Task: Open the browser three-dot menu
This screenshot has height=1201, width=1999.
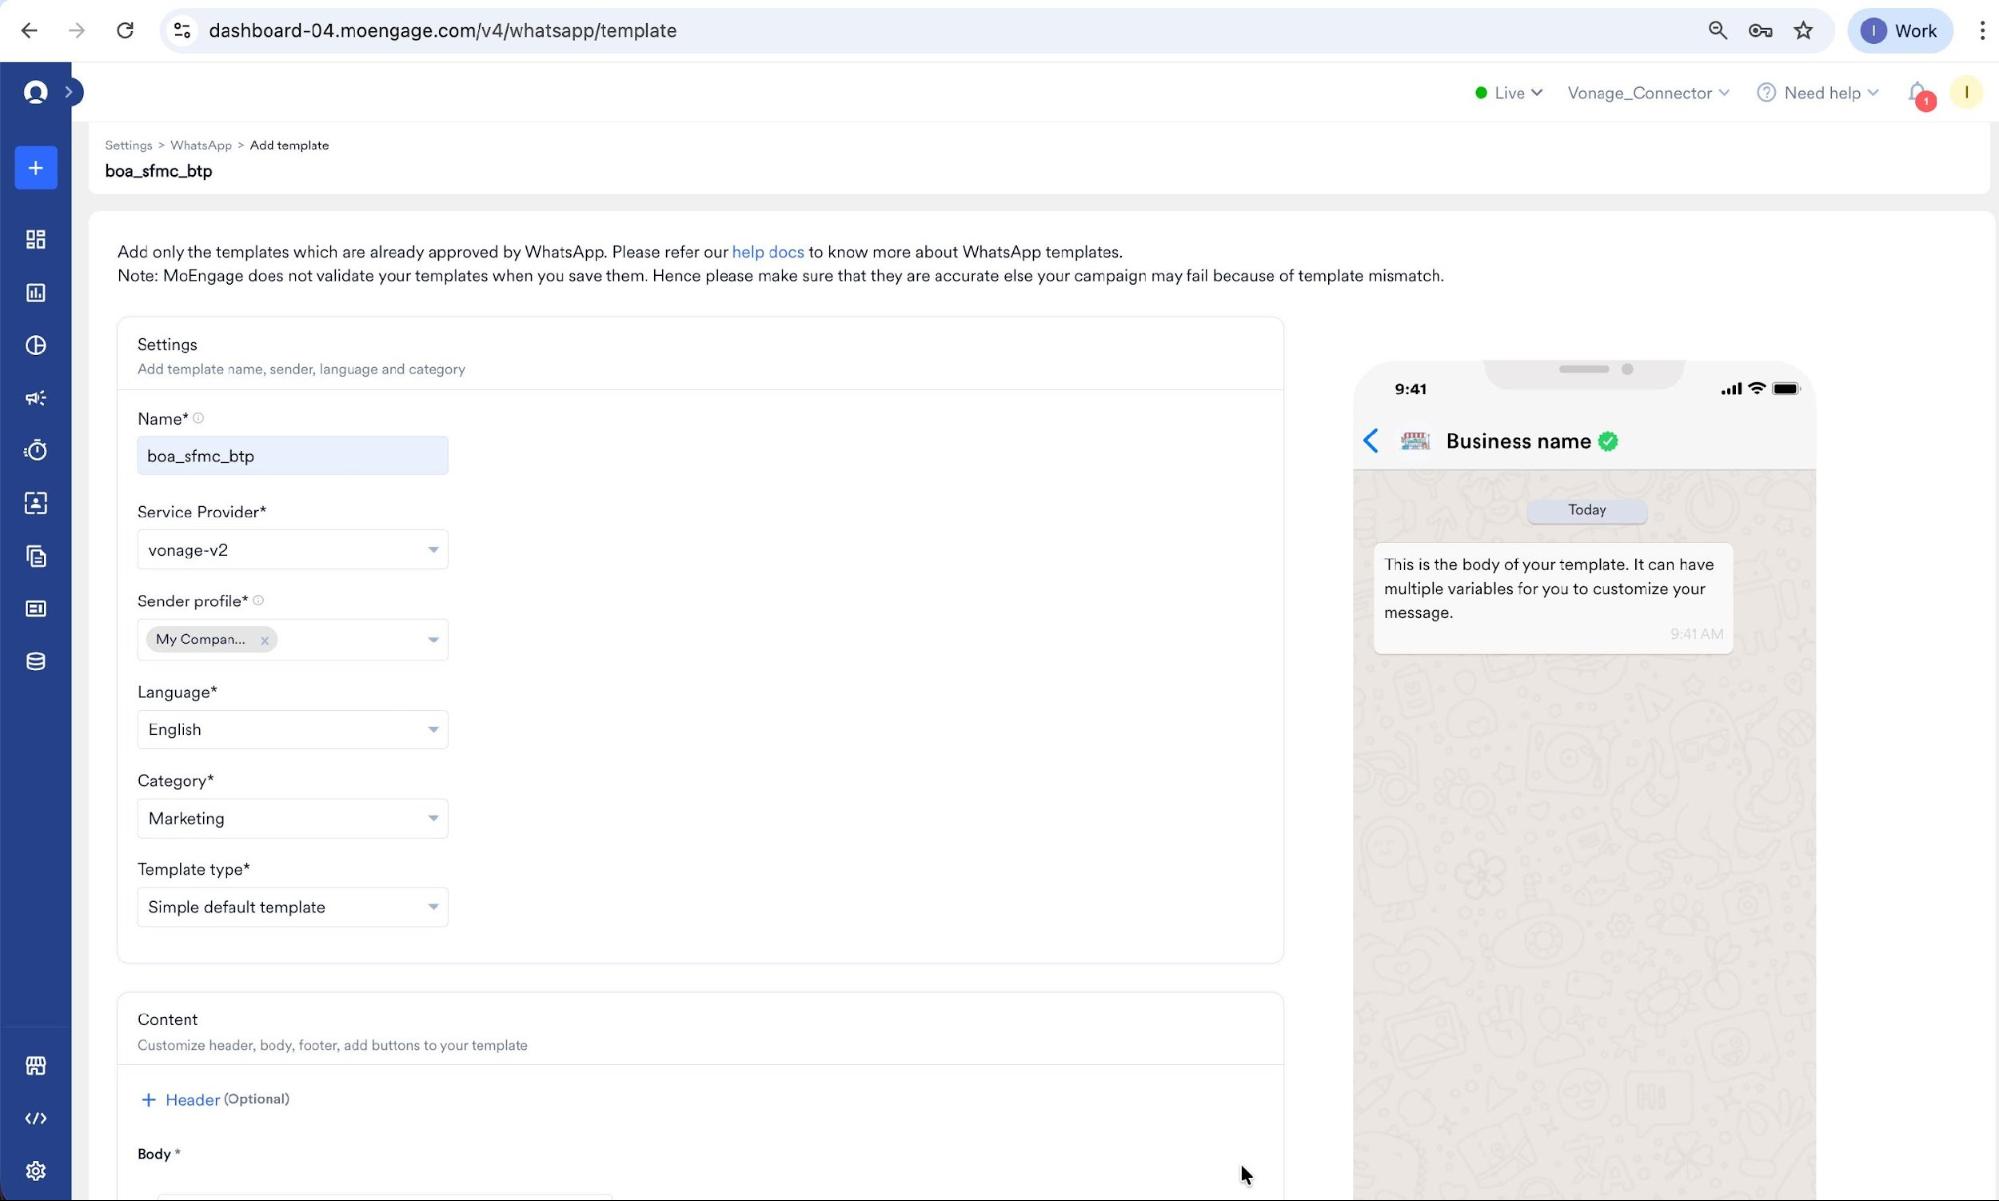Action: click(x=1982, y=30)
